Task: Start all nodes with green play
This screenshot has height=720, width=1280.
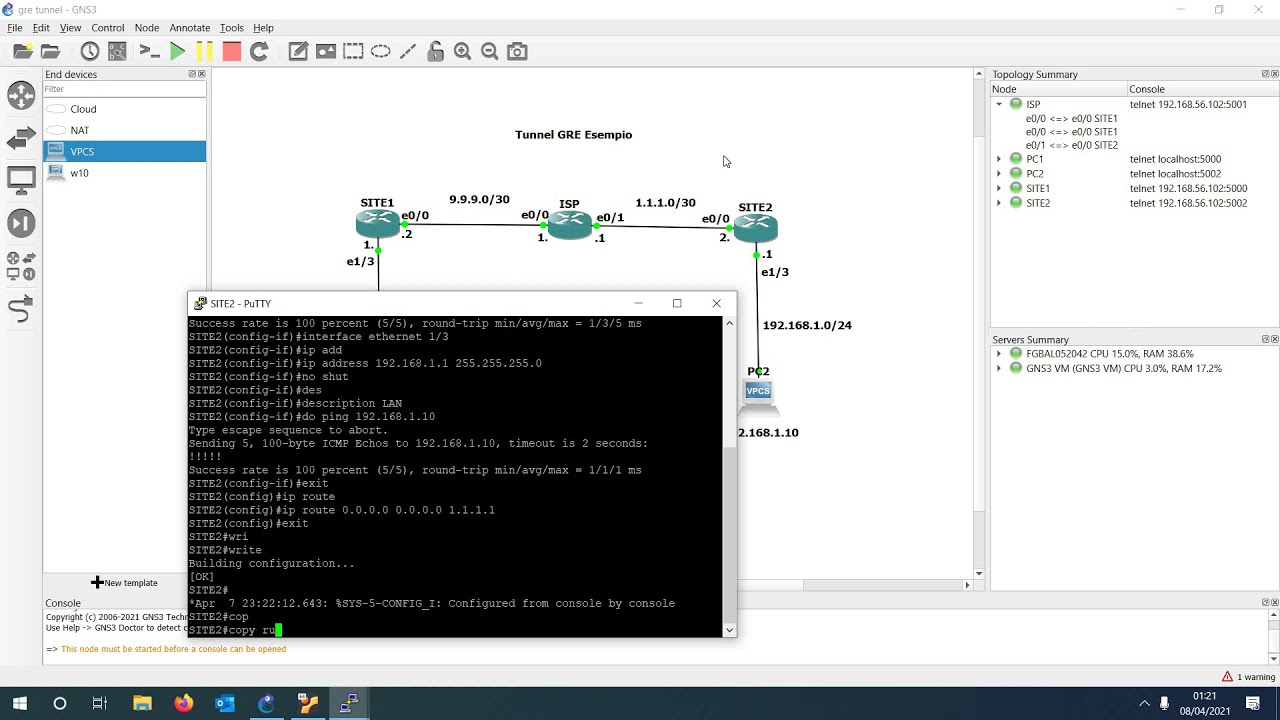Action: 177,51
